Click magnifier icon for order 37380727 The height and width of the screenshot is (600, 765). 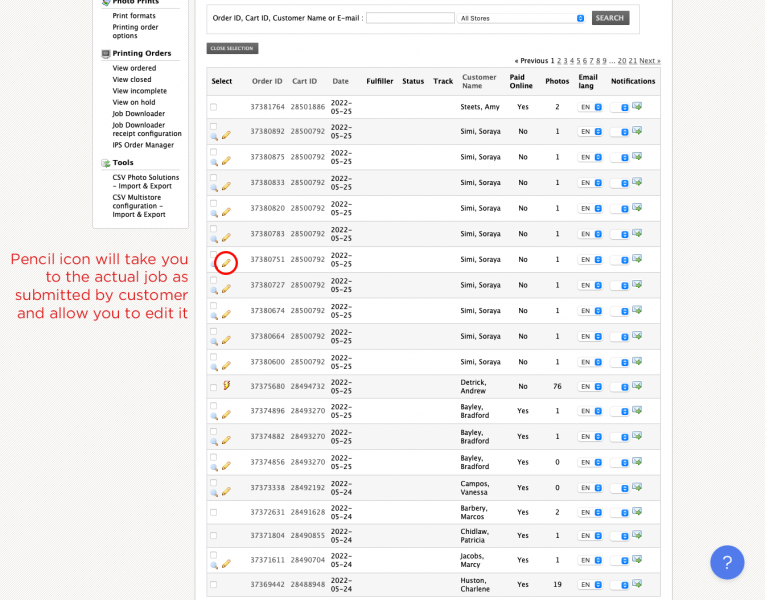(x=214, y=290)
